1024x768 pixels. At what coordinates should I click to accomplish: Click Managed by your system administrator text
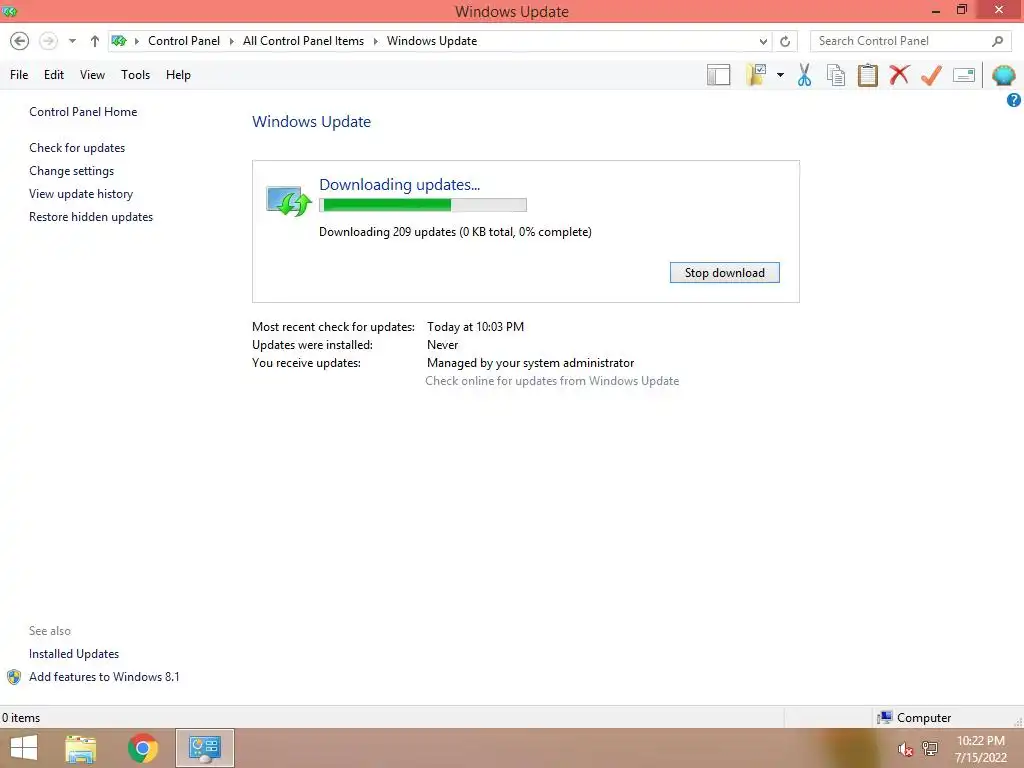(x=530, y=363)
